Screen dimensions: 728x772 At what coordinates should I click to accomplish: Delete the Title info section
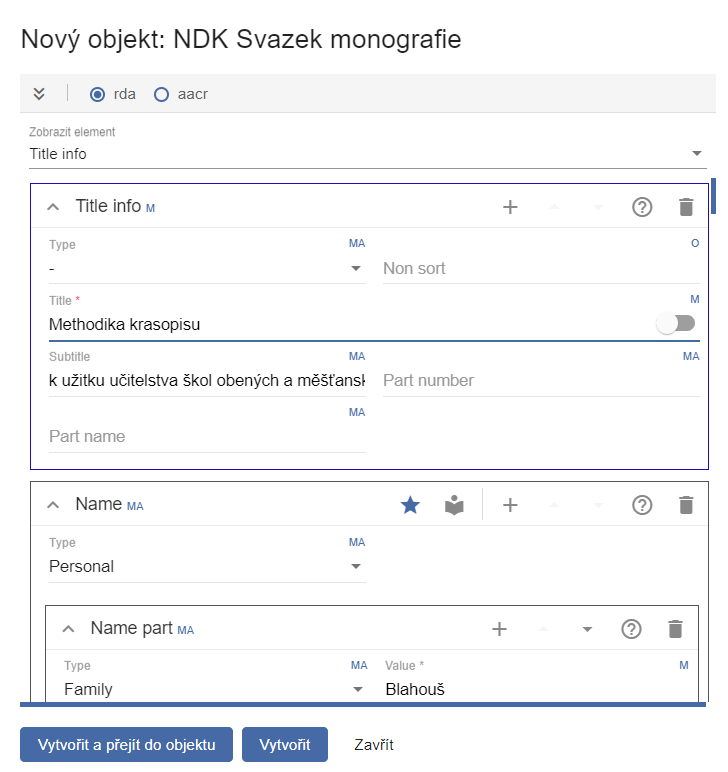coord(686,207)
